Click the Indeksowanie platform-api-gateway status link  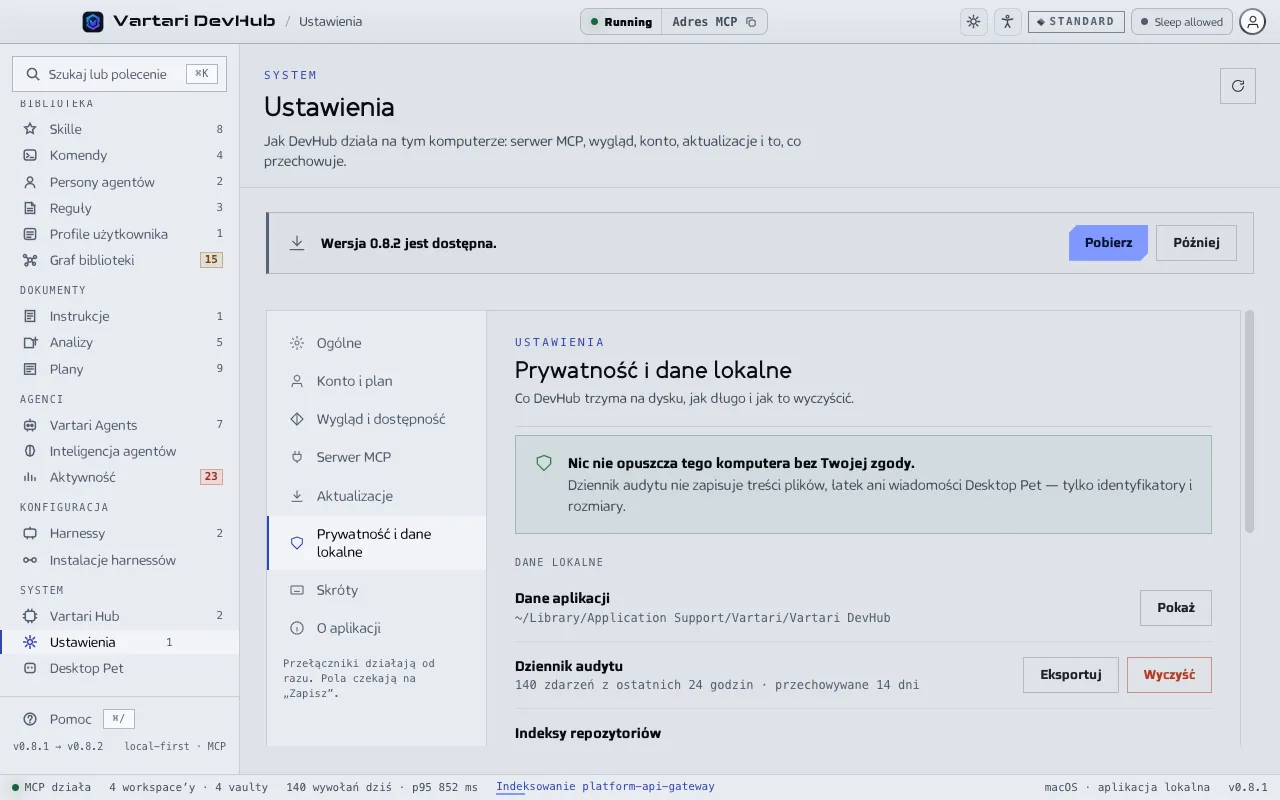click(605, 787)
